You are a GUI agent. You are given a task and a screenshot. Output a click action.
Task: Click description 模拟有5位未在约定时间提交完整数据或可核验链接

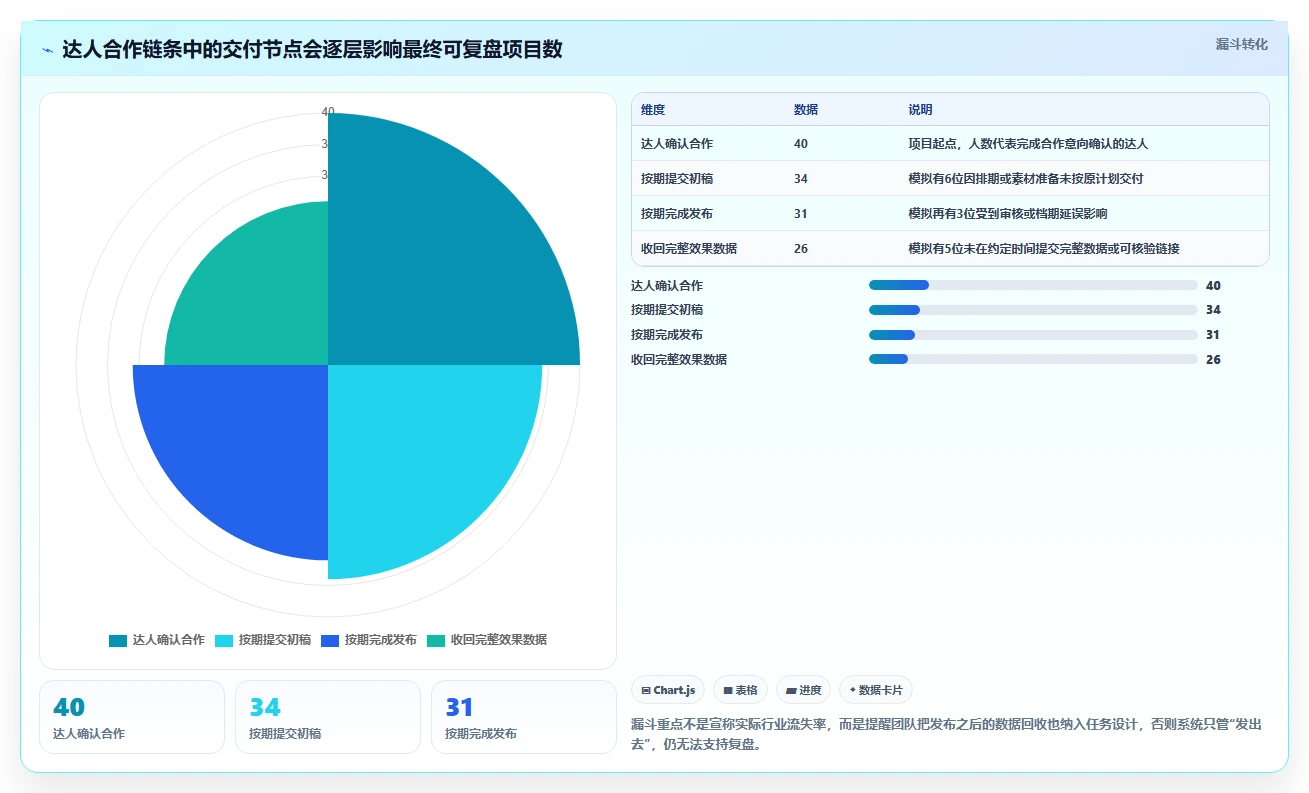pyautogui.click(x=1043, y=249)
